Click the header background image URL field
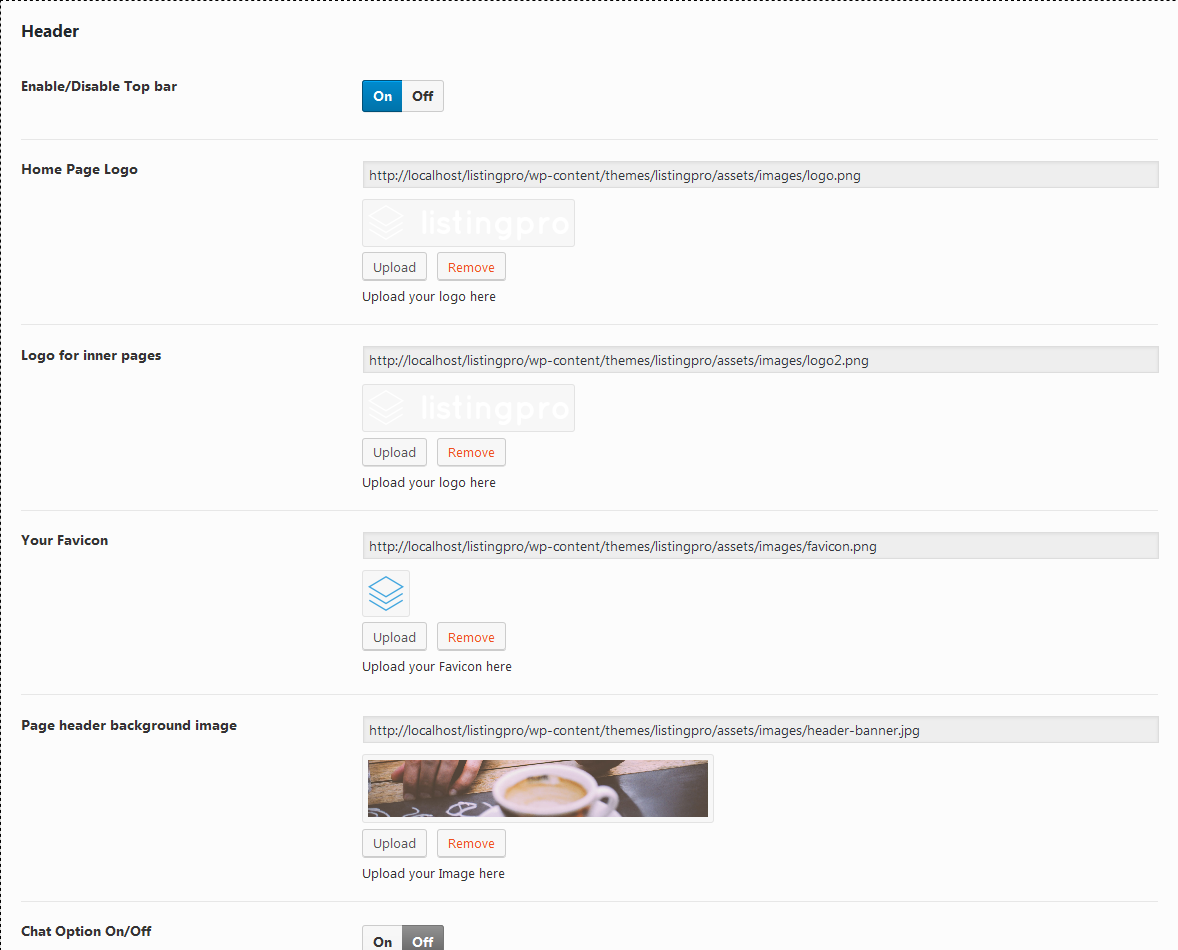Screen dimensions: 1178x950 click(760, 730)
